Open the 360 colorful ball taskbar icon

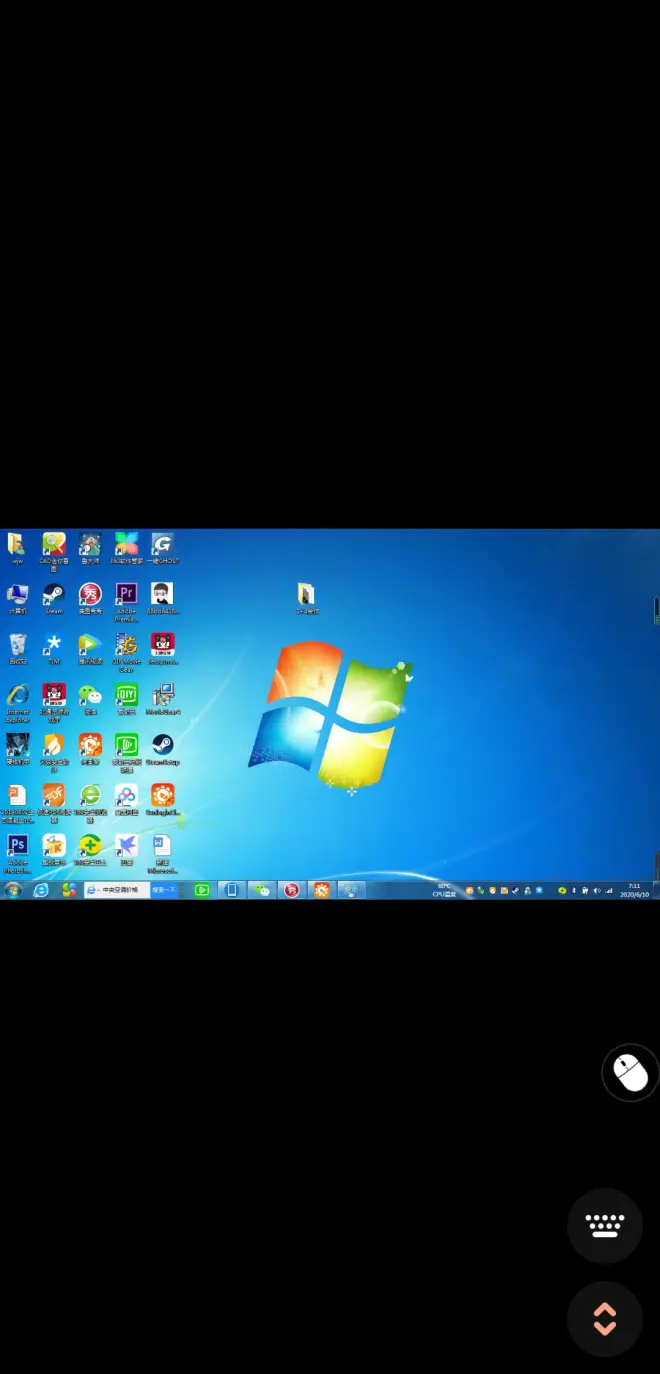69,890
